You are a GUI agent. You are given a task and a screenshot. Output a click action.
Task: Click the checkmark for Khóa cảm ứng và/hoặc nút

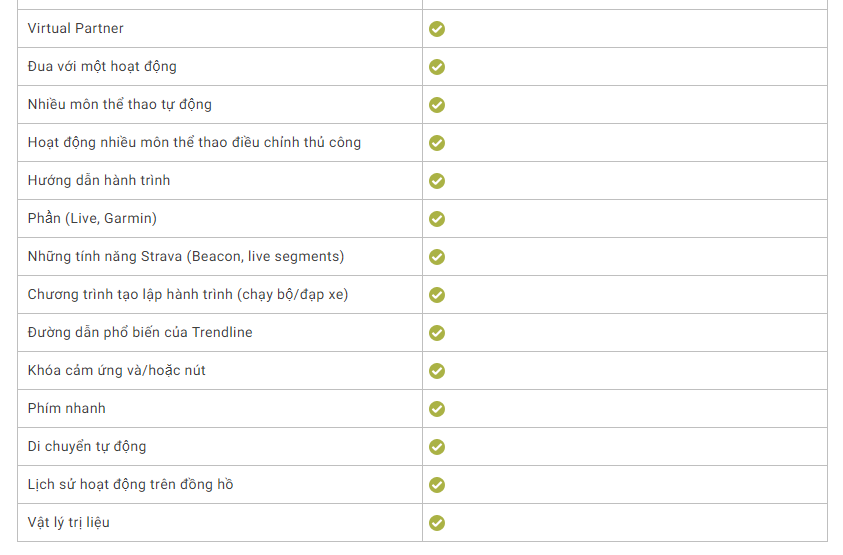437,371
